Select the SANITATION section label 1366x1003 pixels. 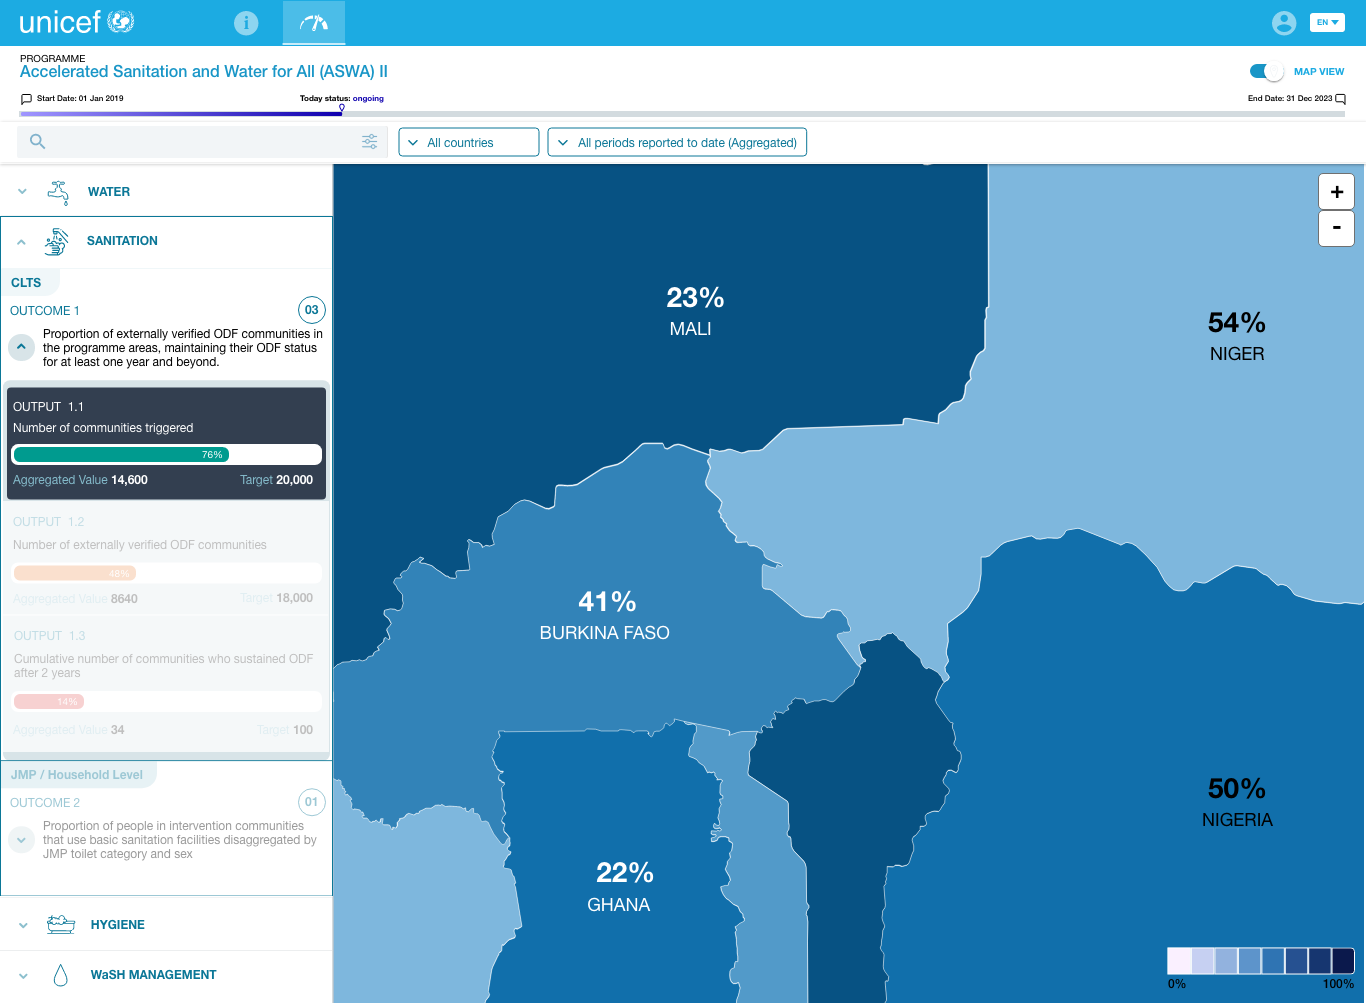122,241
